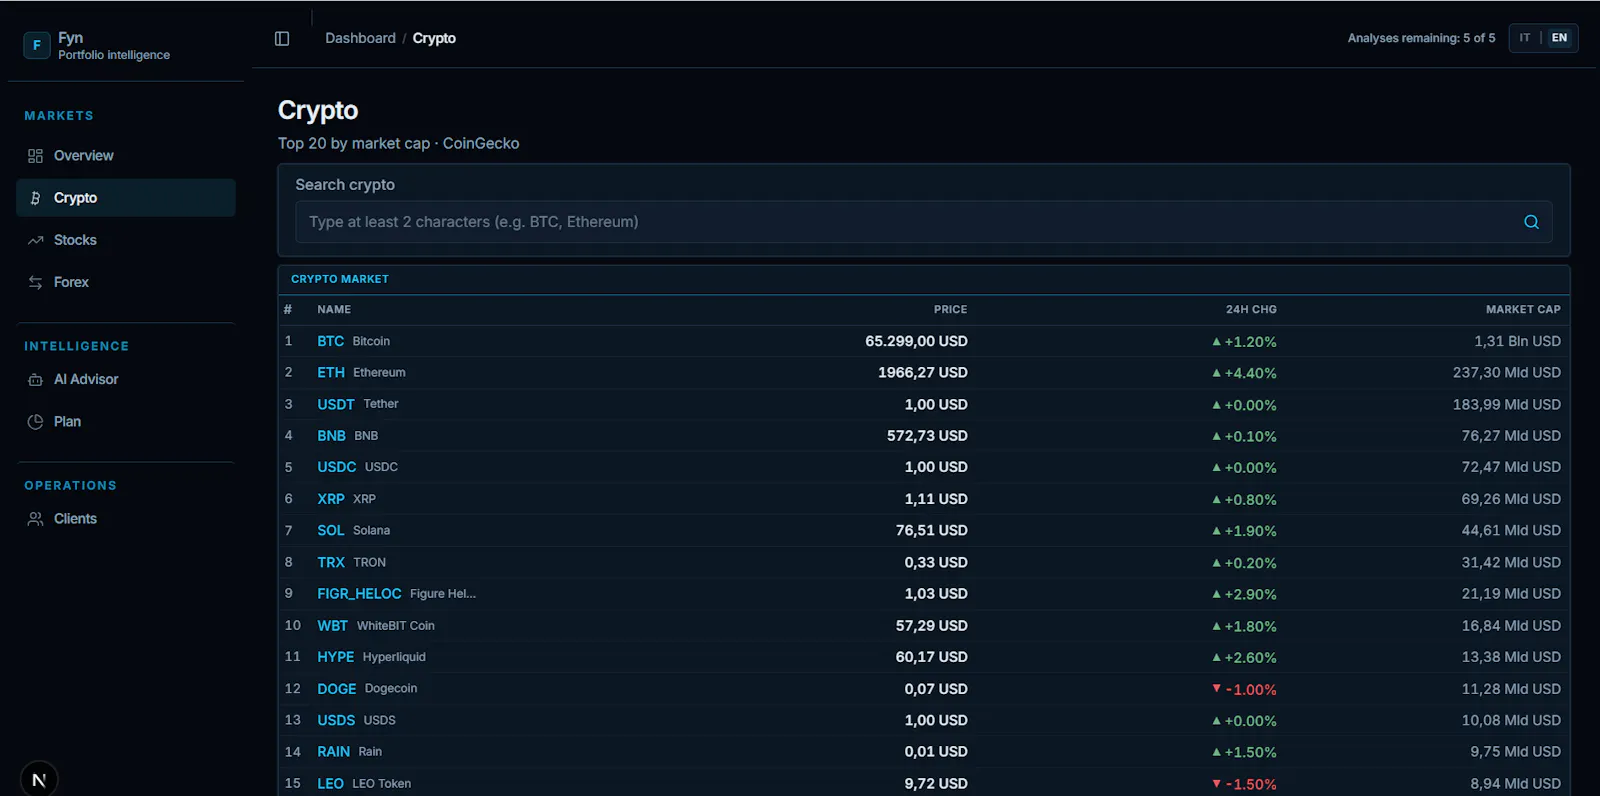The width and height of the screenshot is (1600, 796).
Task: Open the WBT WhiteBIT Coin link
Action: coord(376,626)
